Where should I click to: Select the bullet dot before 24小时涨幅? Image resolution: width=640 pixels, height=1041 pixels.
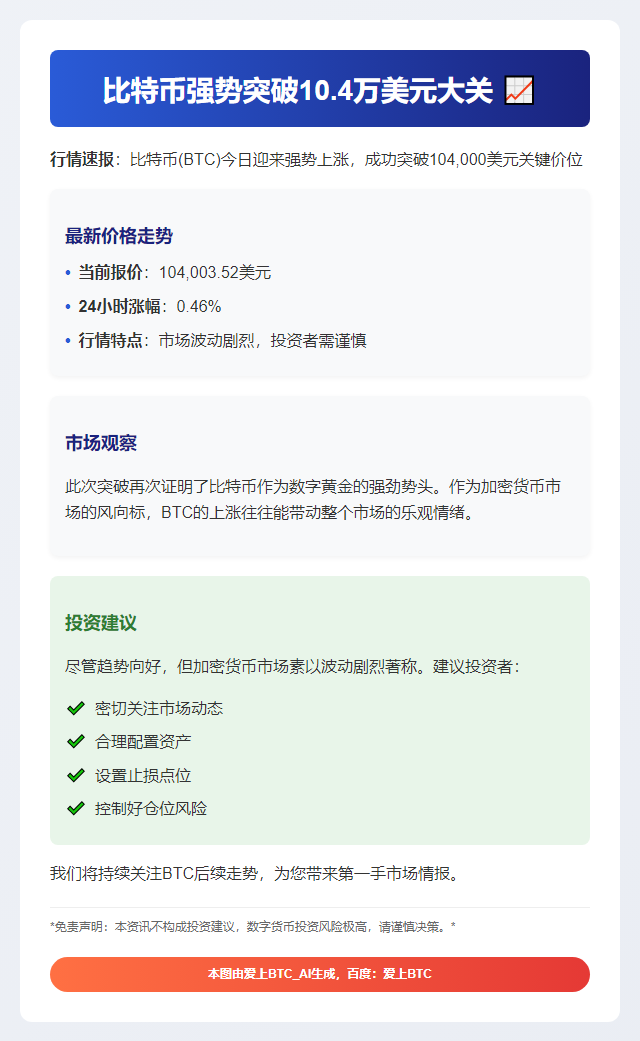pos(68,306)
